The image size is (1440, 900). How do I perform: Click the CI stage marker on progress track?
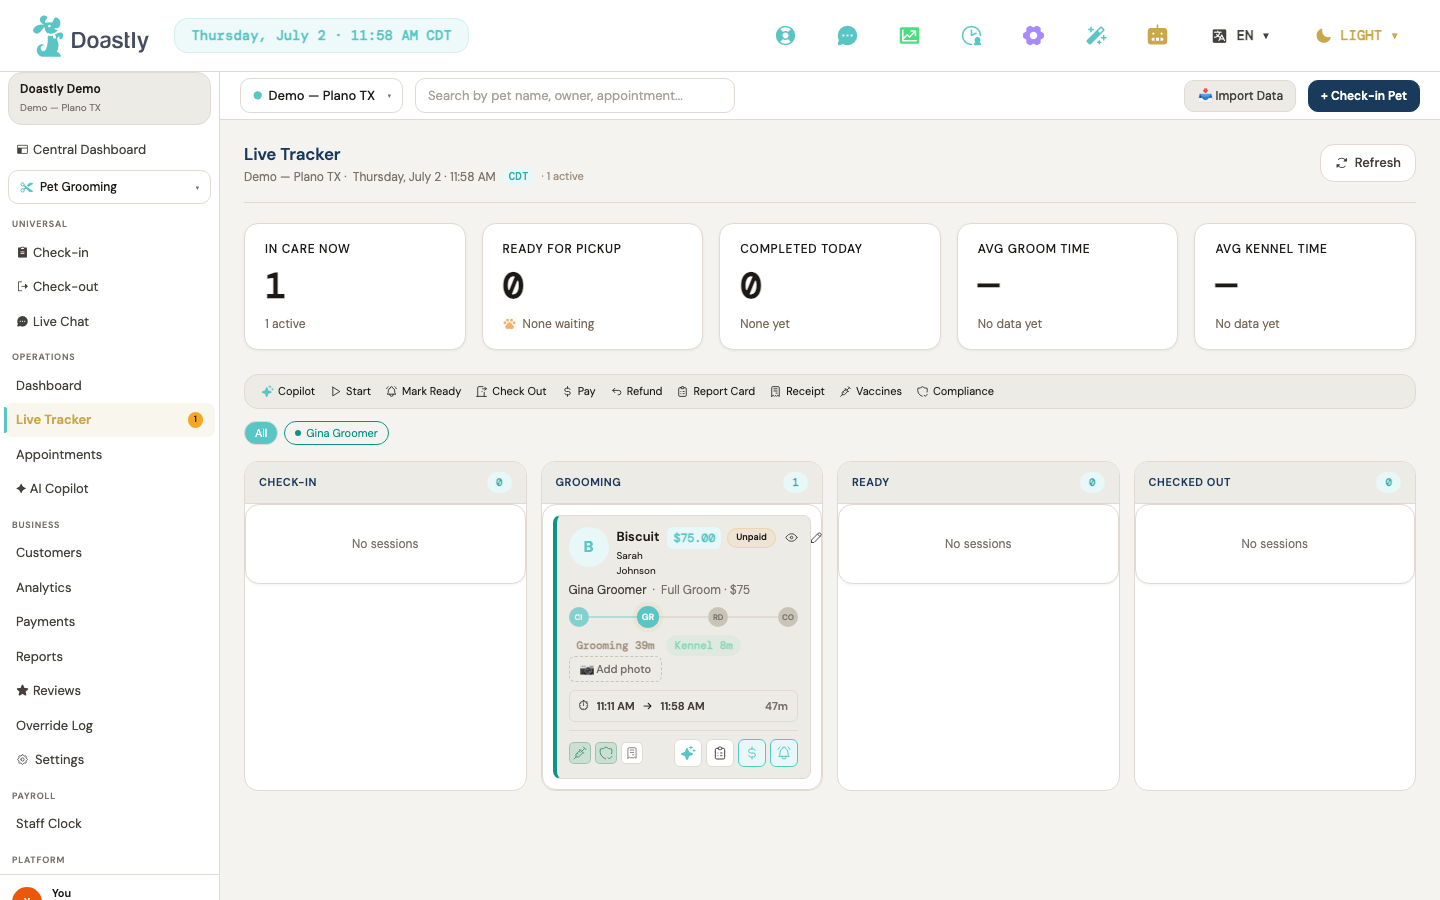tap(579, 617)
